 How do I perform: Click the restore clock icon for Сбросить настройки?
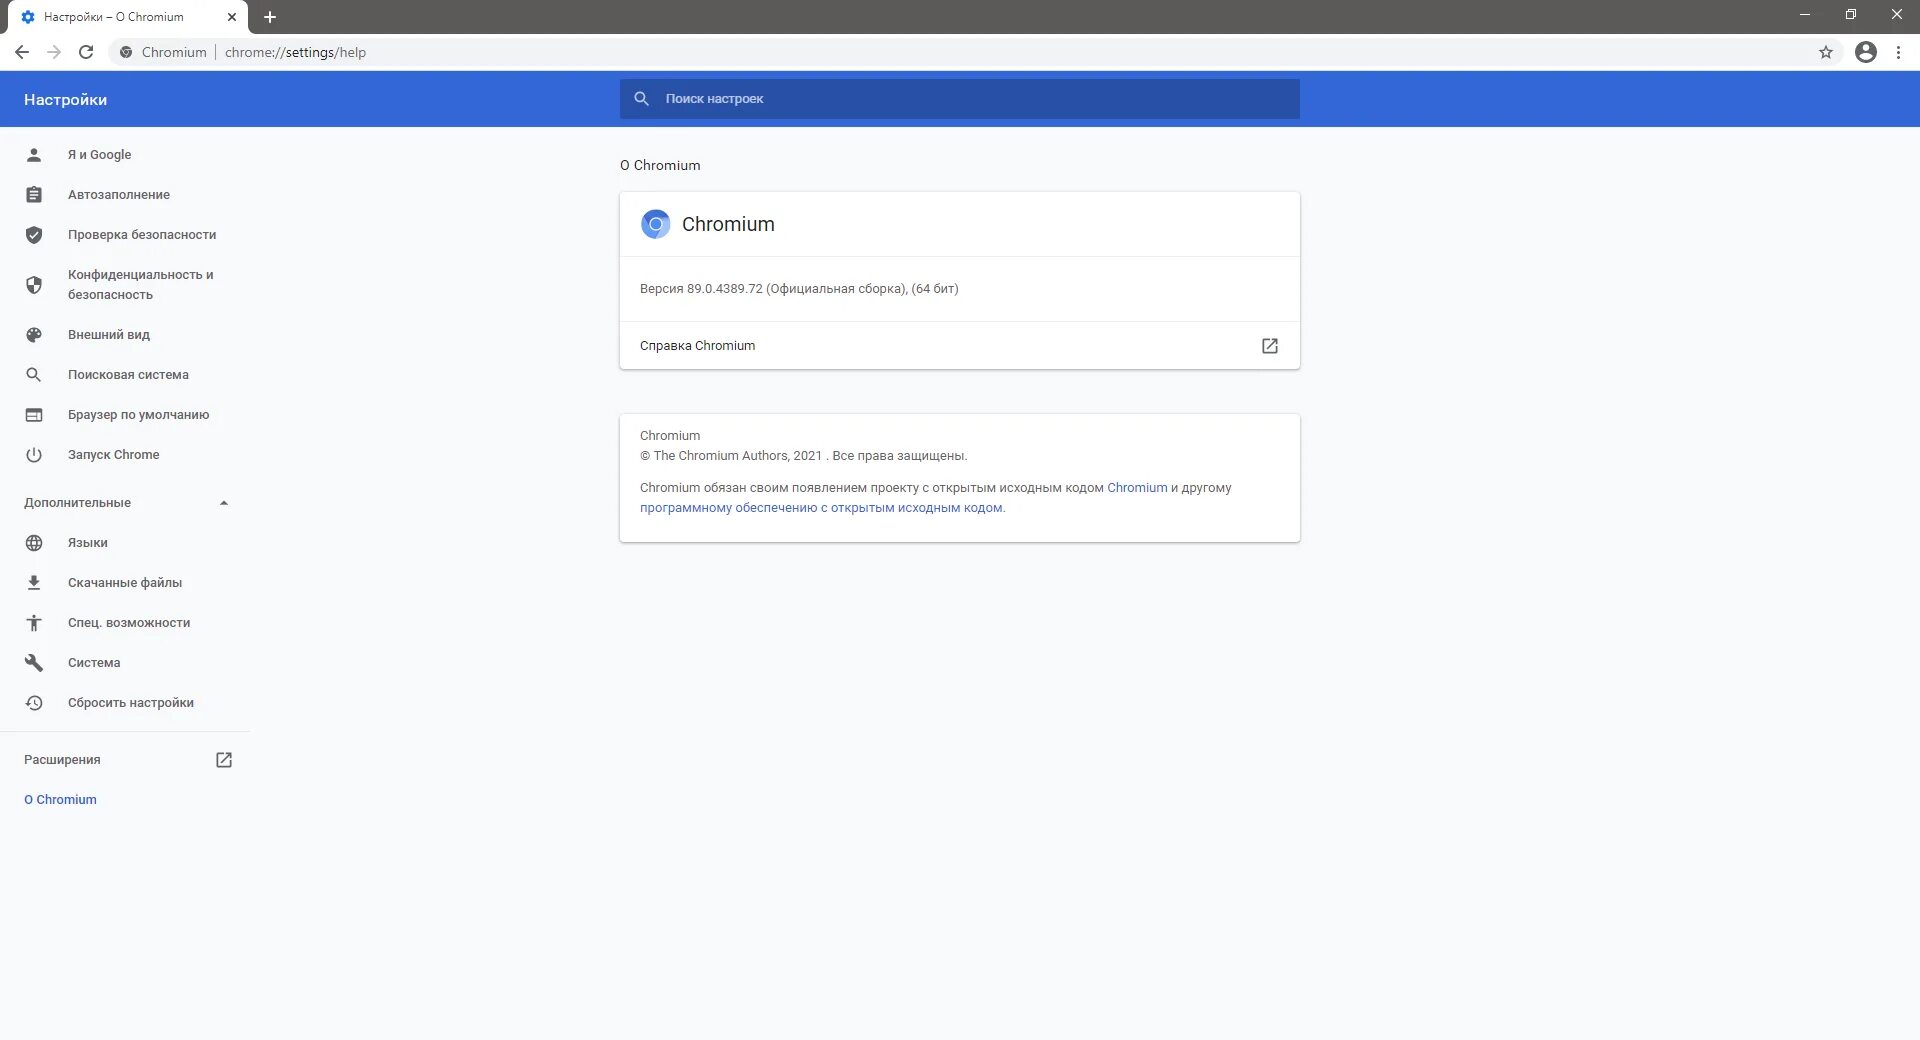point(34,702)
